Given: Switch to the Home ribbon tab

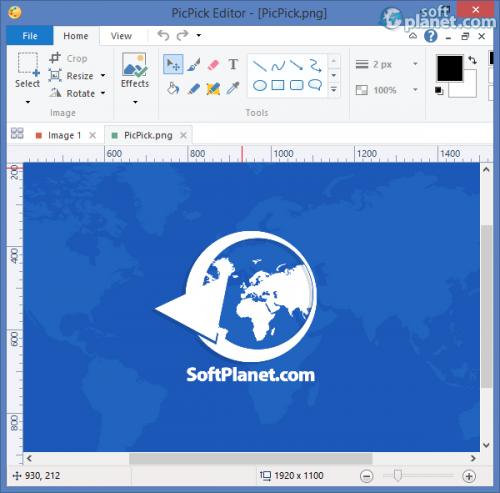Looking at the screenshot, I should point(76,36).
